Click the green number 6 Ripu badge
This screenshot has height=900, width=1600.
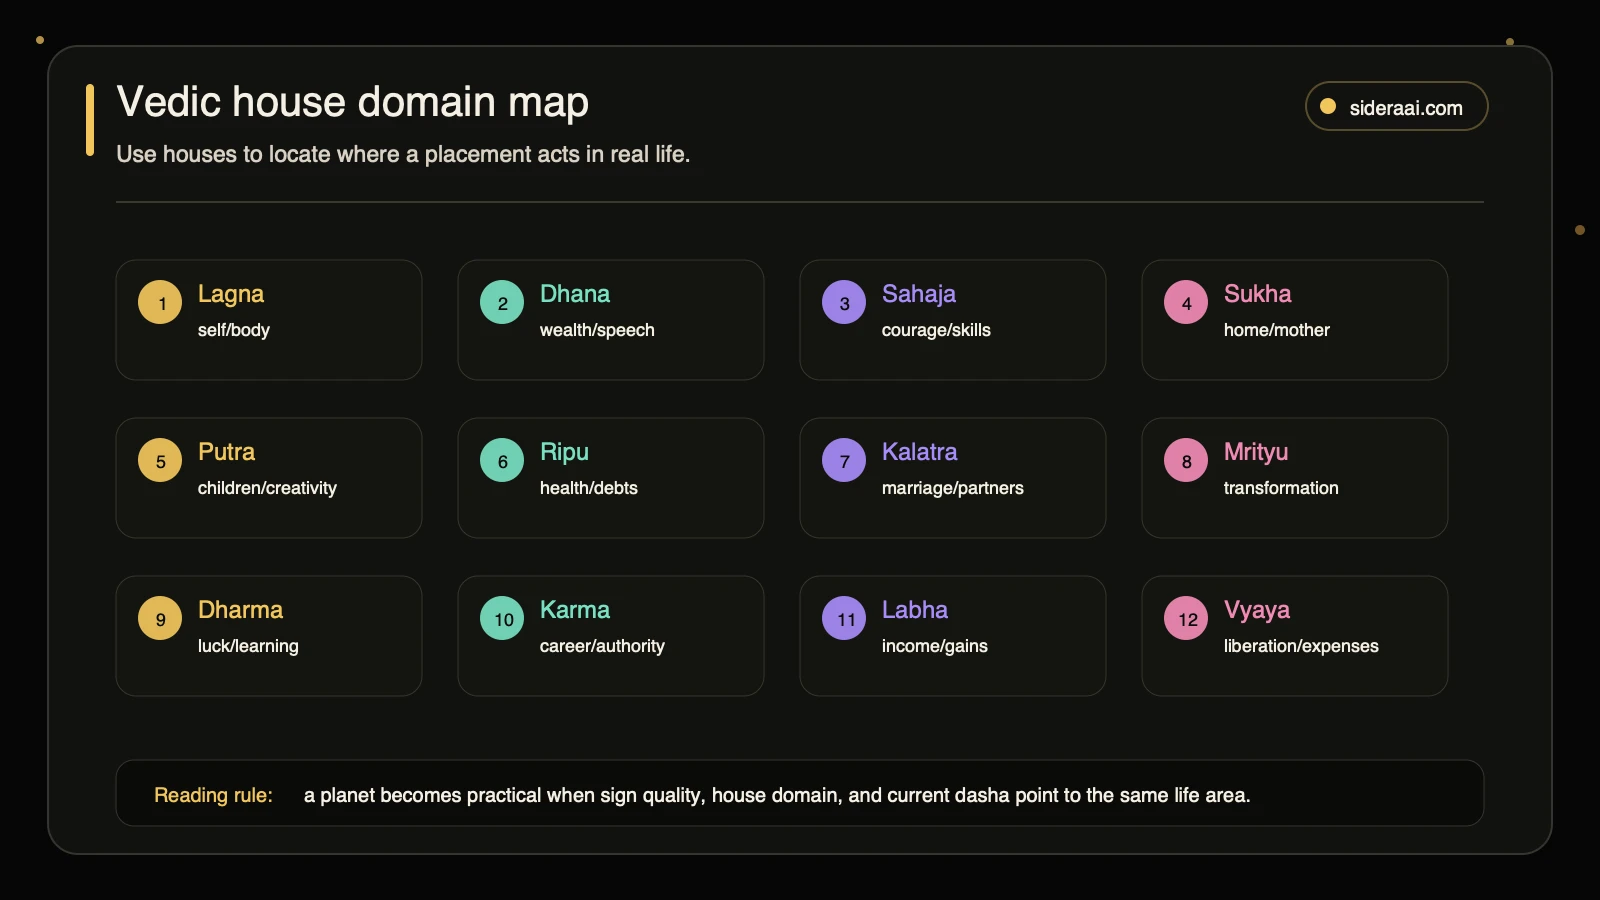click(502, 460)
